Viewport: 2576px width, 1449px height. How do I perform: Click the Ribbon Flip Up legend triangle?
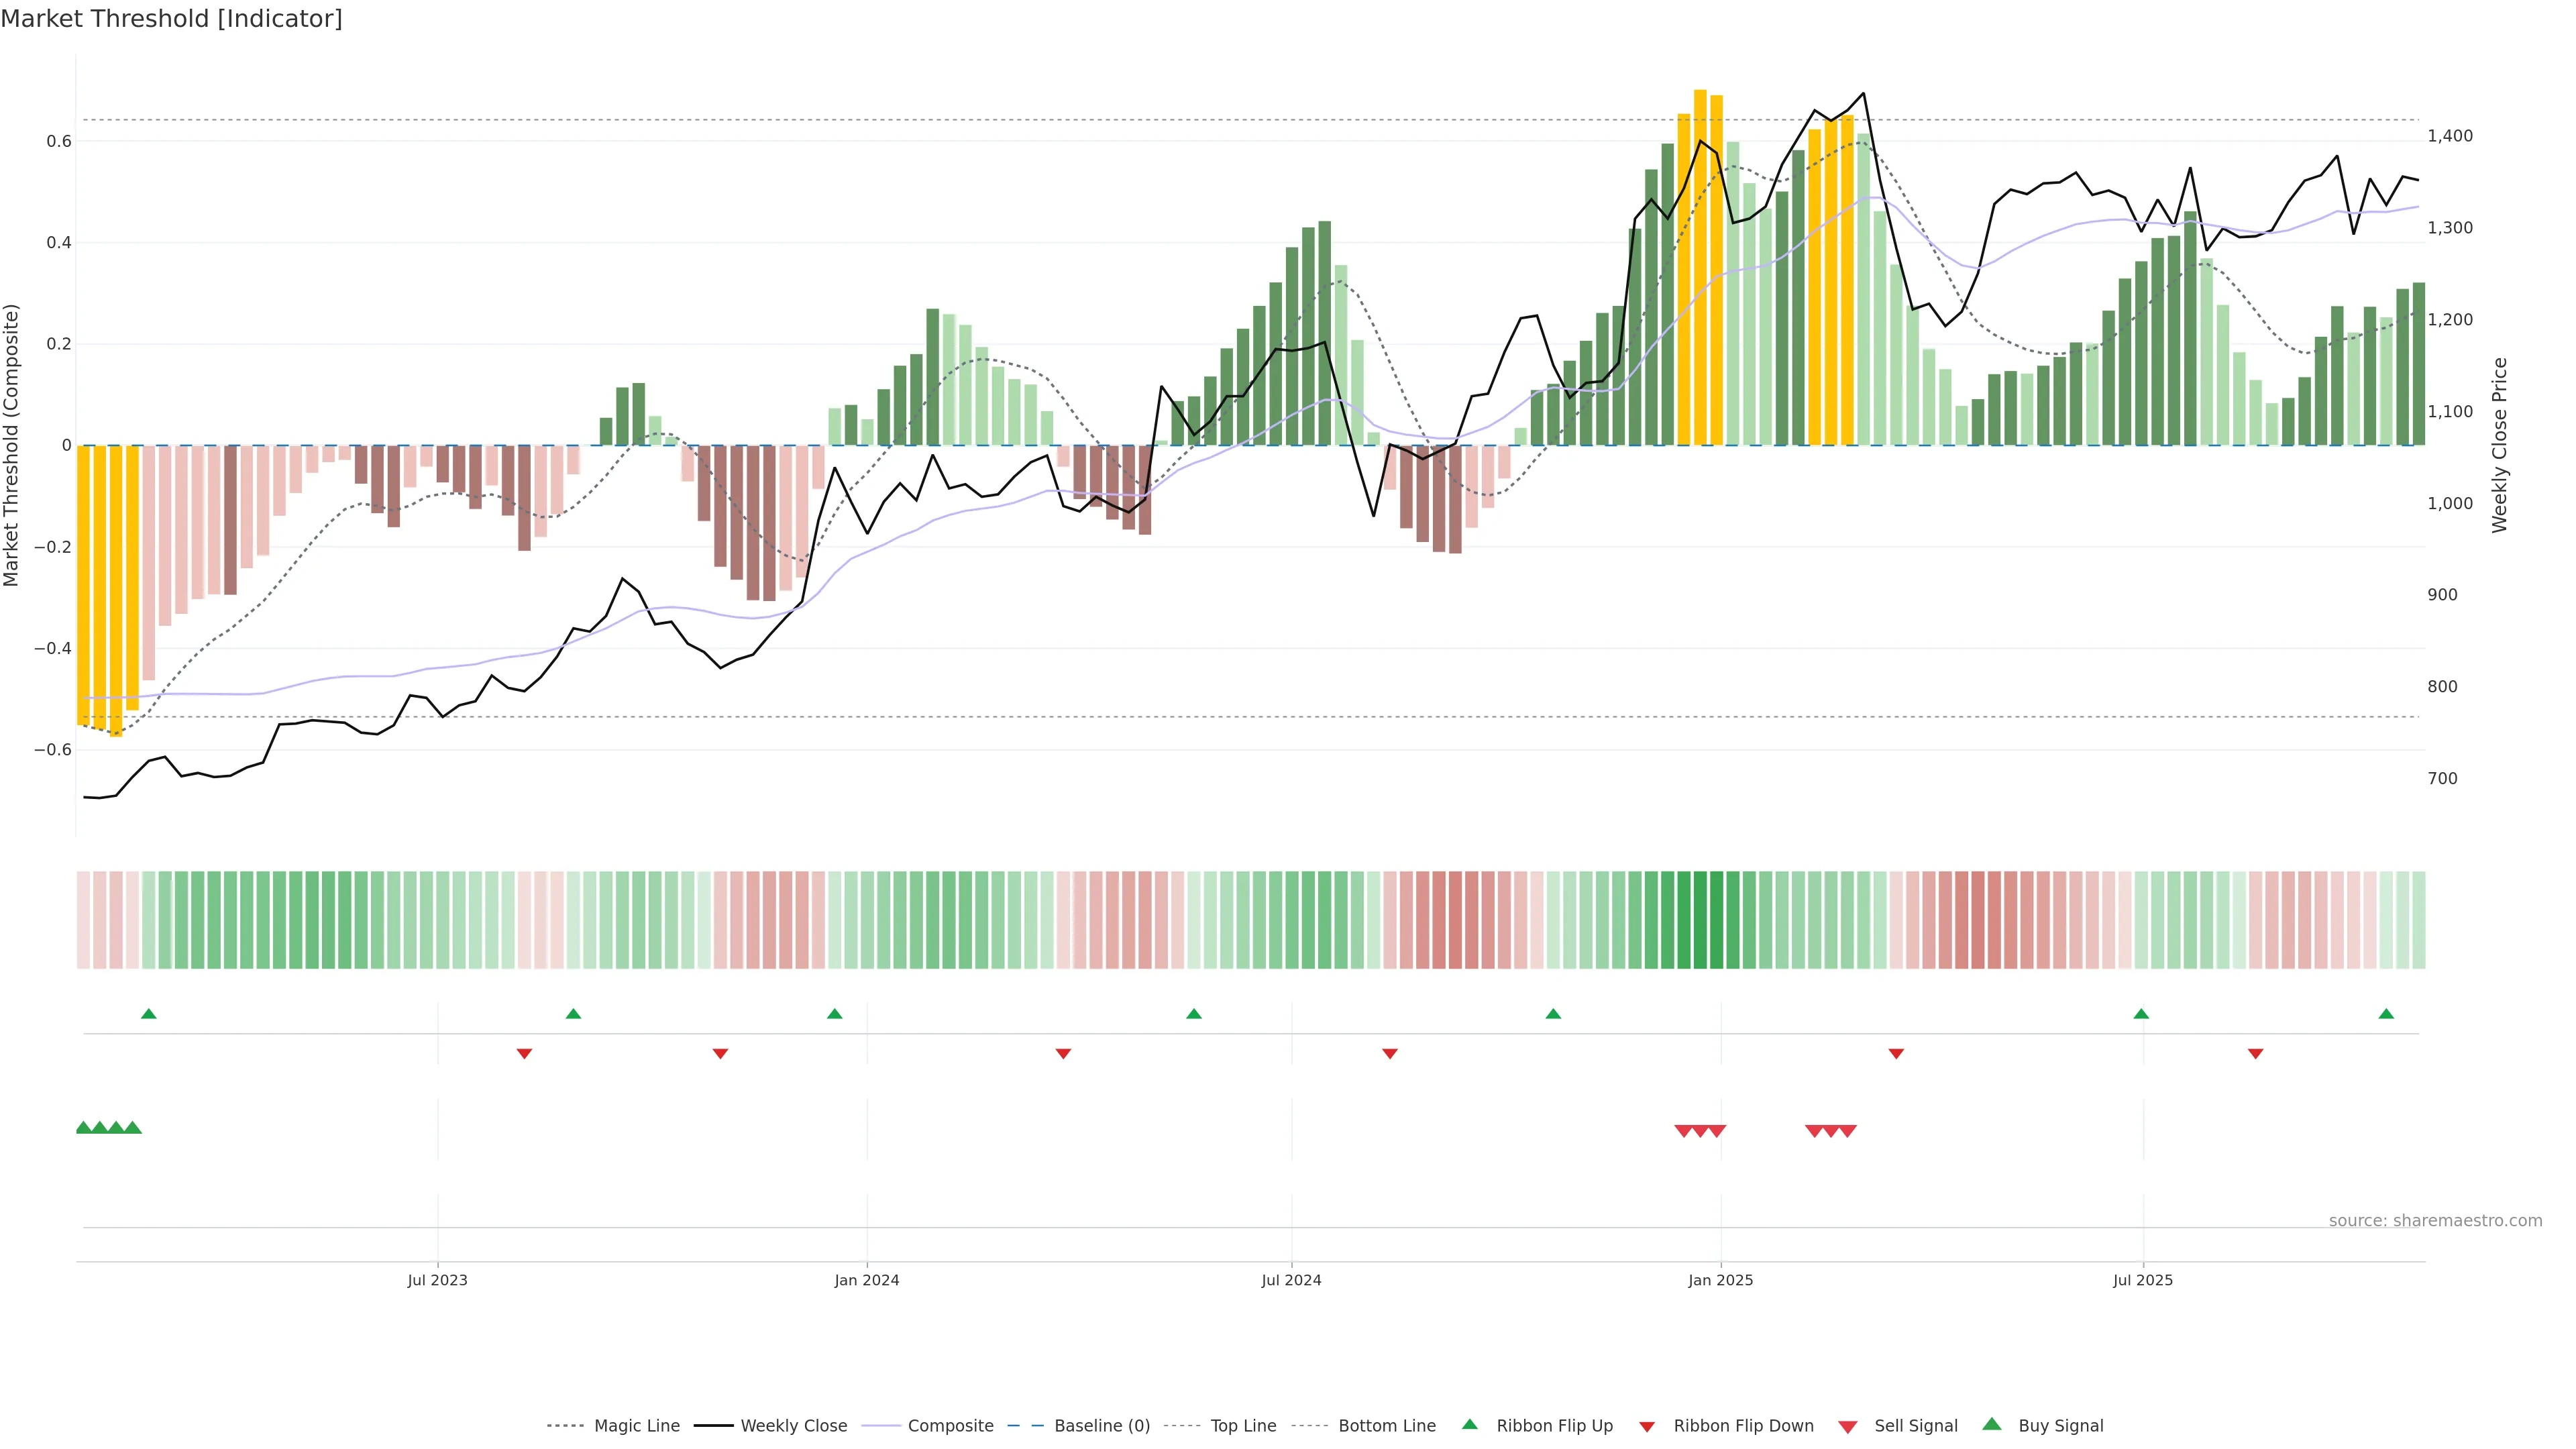pyautogui.click(x=1469, y=1424)
